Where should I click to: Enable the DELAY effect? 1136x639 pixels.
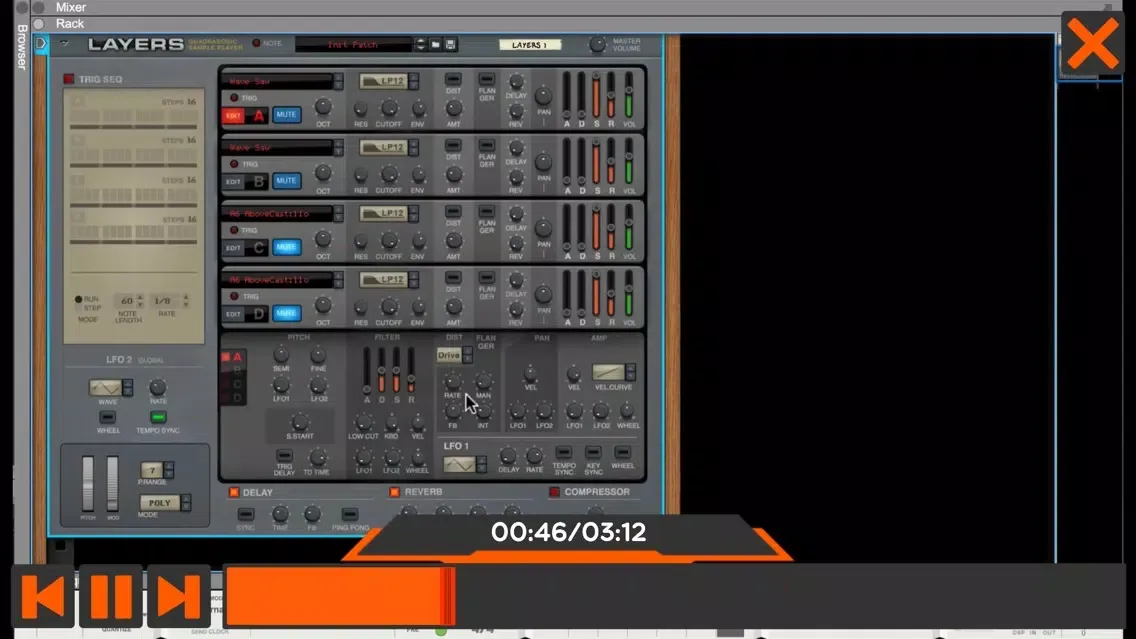tap(234, 492)
